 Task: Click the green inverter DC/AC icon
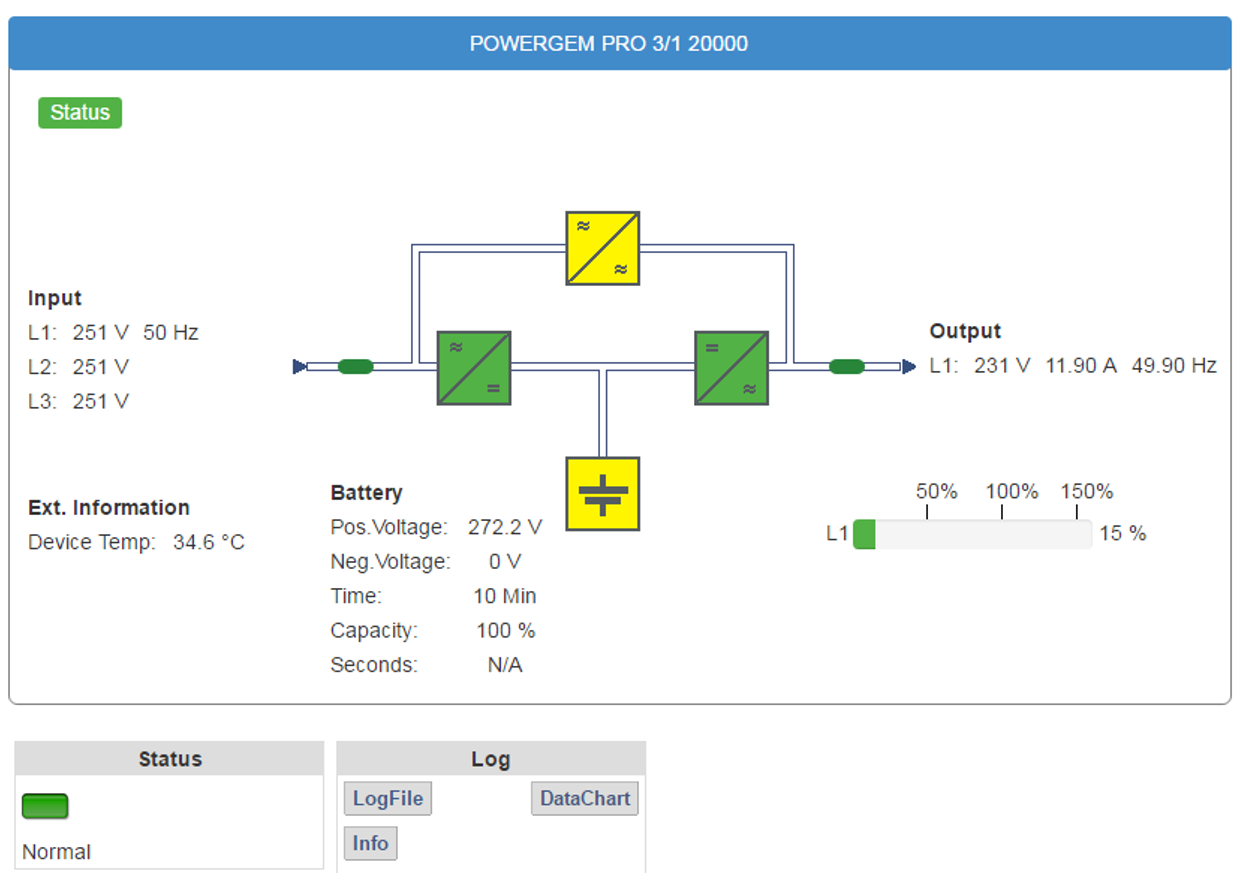pos(732,368)
